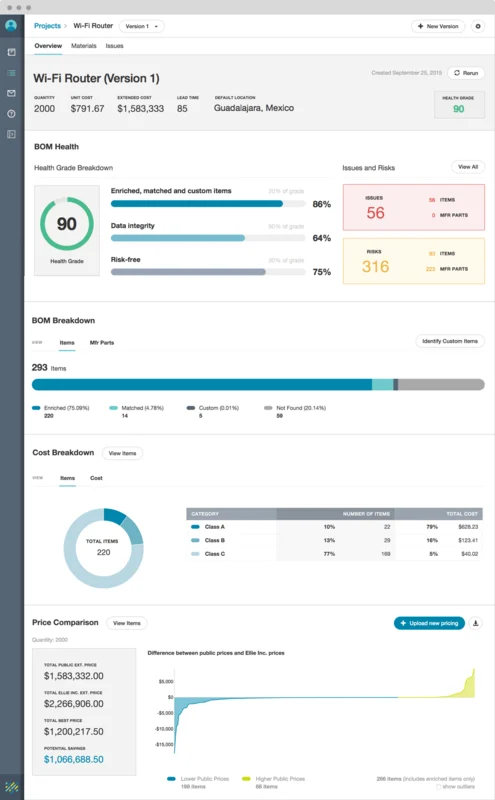Click the extended cost $1,583,333

(140, 109)
